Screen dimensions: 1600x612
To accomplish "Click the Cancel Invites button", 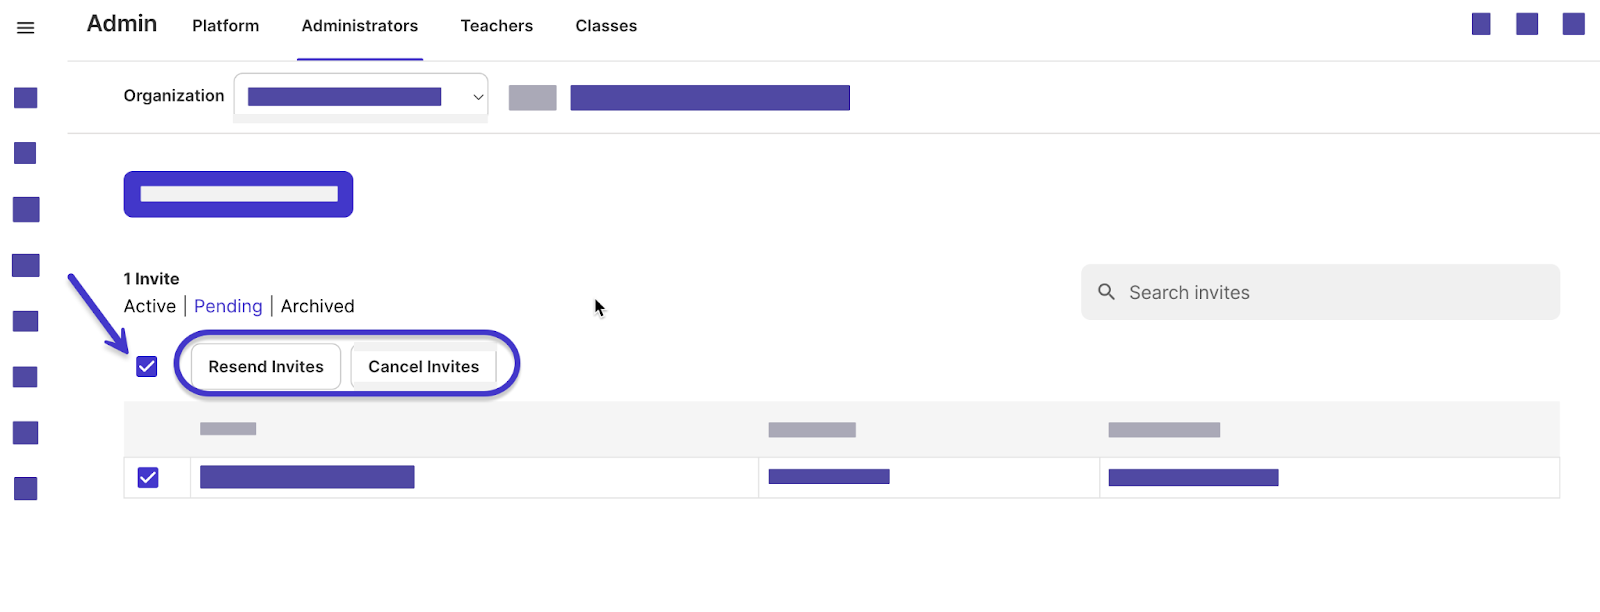I will (423, 367).
